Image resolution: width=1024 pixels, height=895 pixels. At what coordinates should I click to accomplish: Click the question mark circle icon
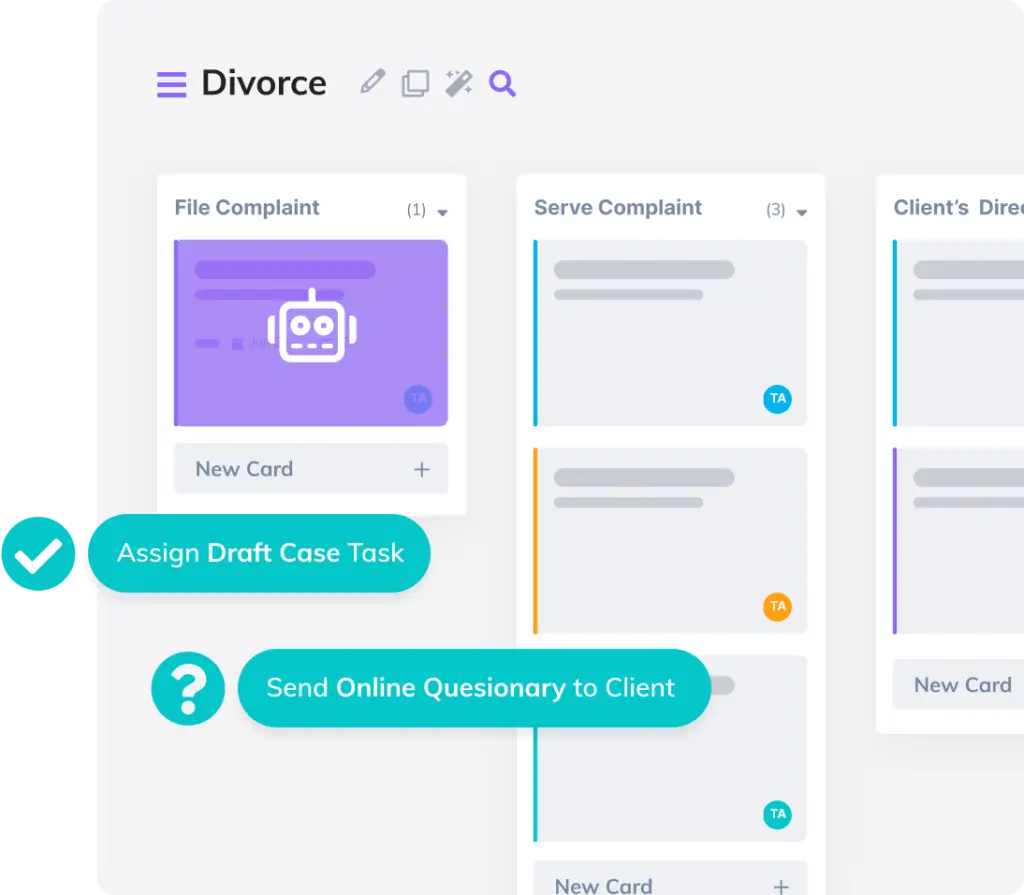tap(188, 688)
